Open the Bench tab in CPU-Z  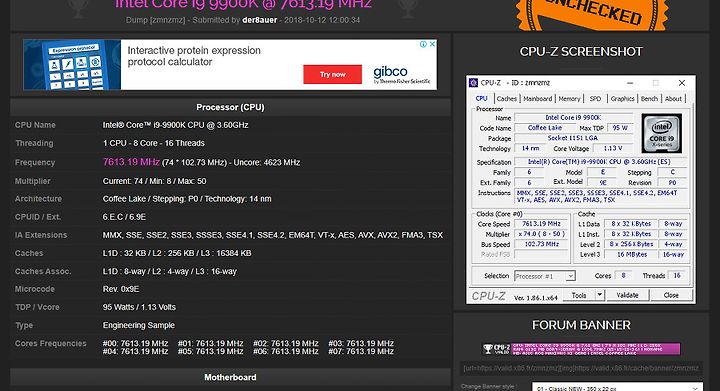[649, 99]
